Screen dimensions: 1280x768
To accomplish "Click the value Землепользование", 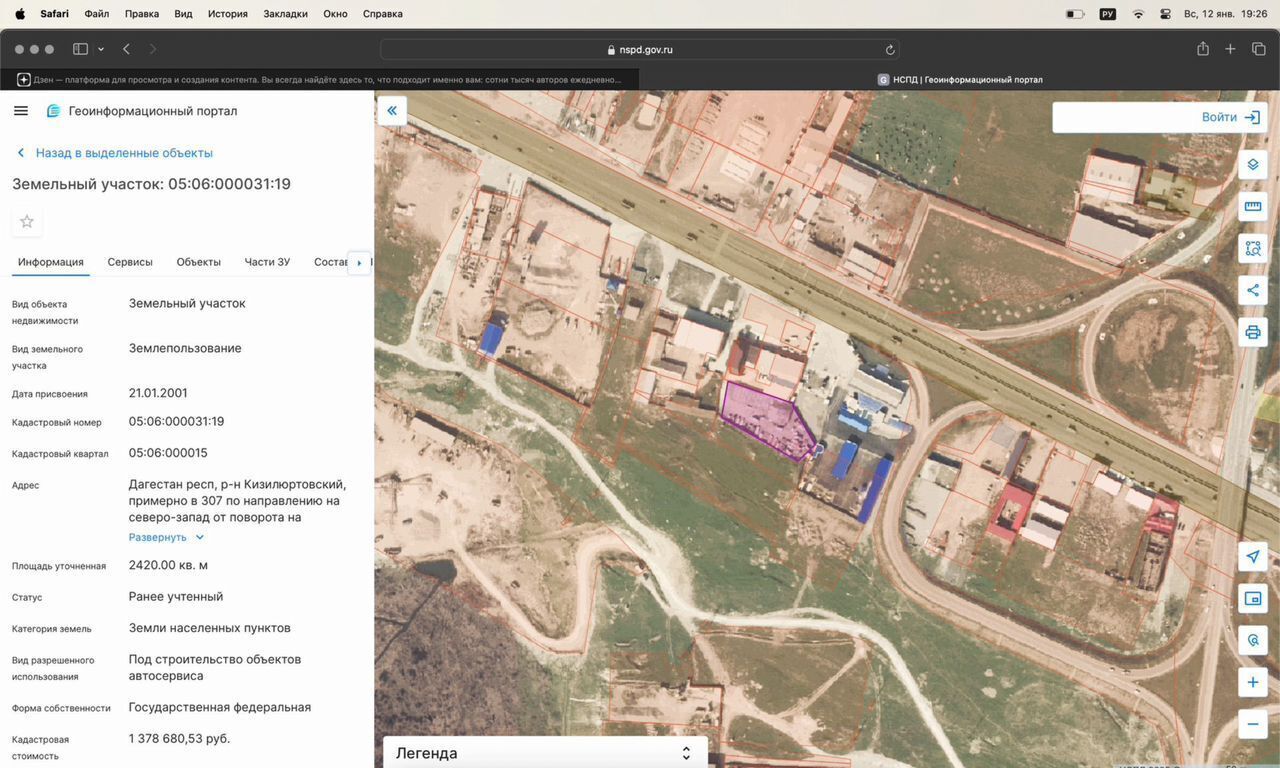I will [185, 348].
